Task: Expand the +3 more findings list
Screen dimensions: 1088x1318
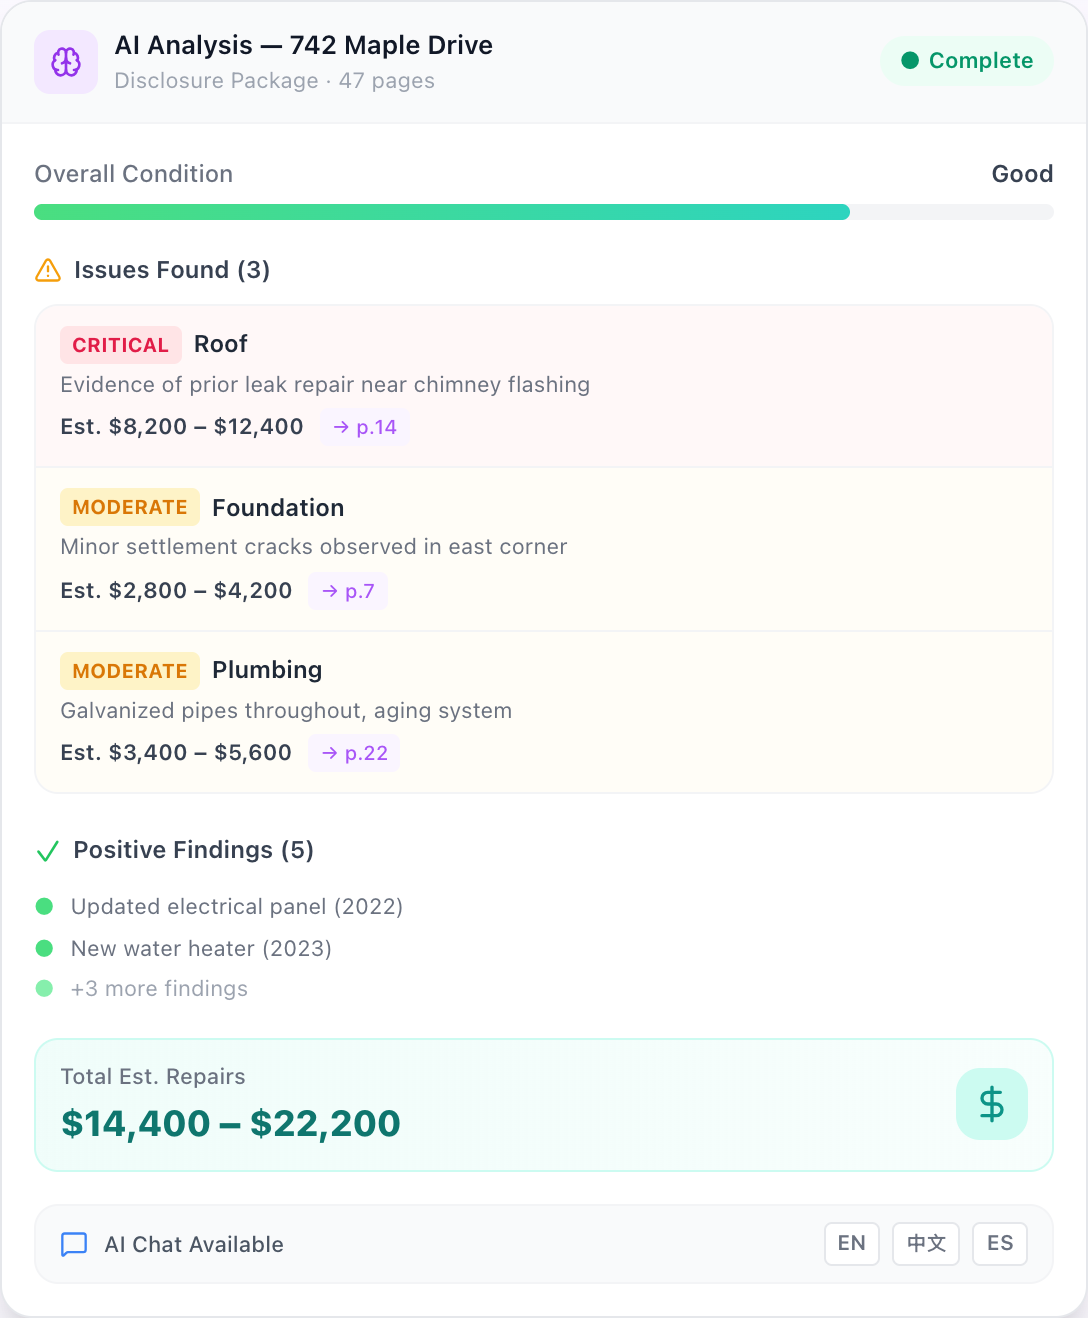Action: (159, 989)
